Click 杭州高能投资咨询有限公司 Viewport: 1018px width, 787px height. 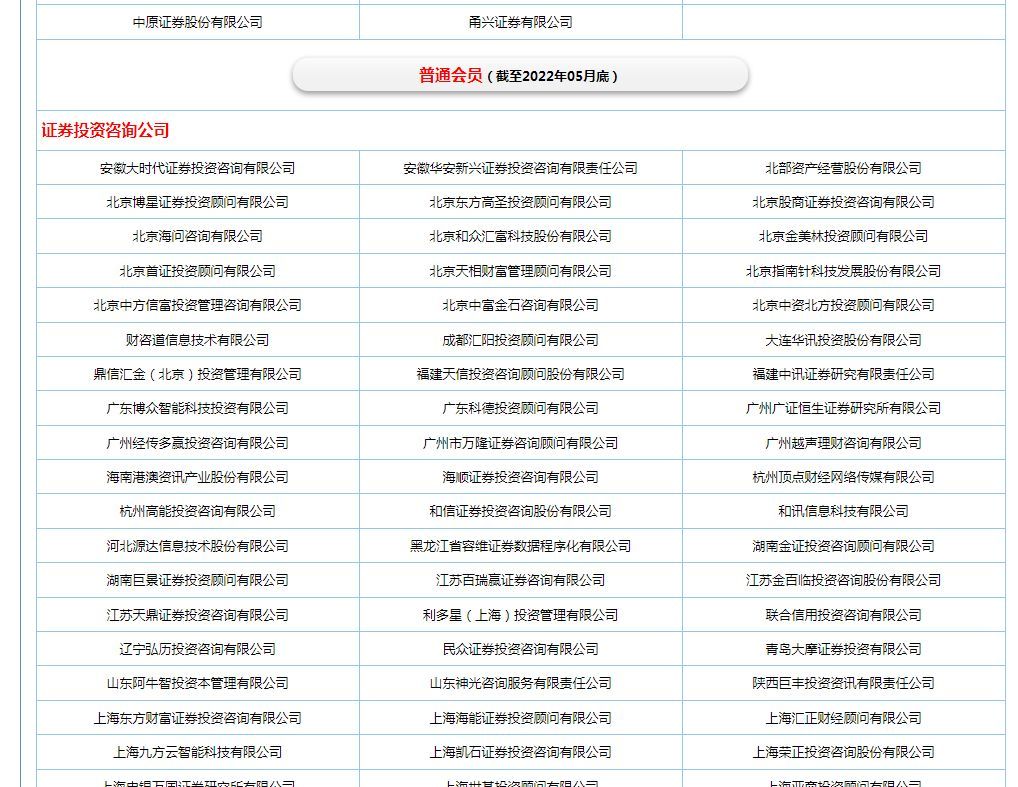[x=197, y=512]
